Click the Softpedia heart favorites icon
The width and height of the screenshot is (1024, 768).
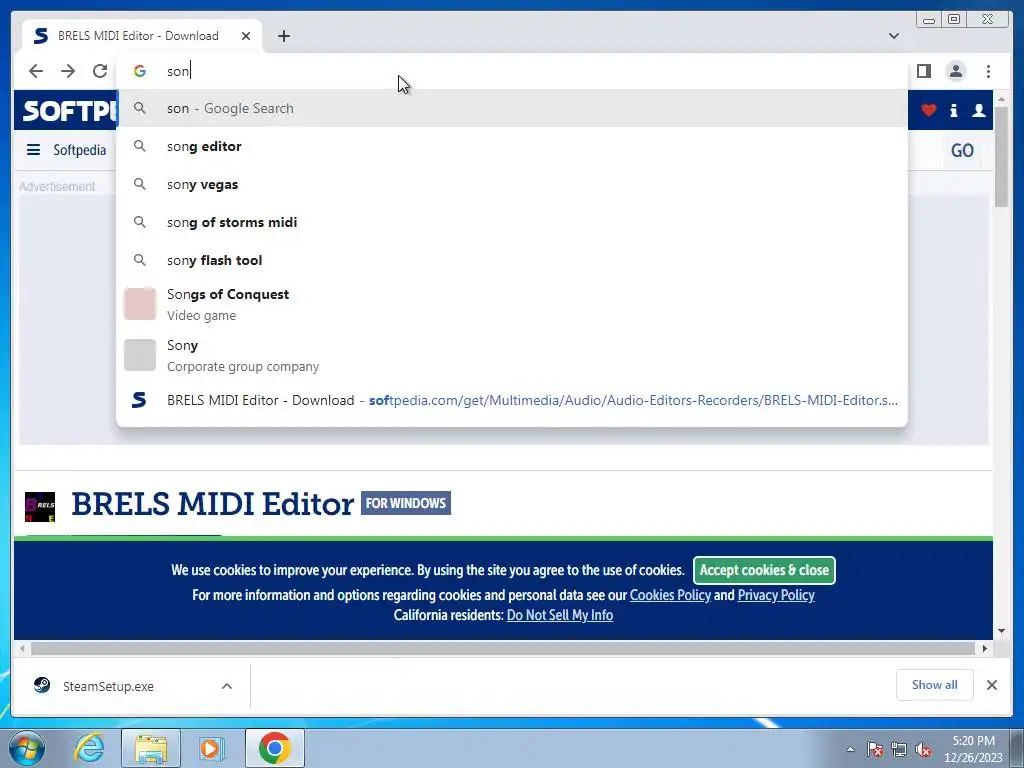[x=928, y=110]
